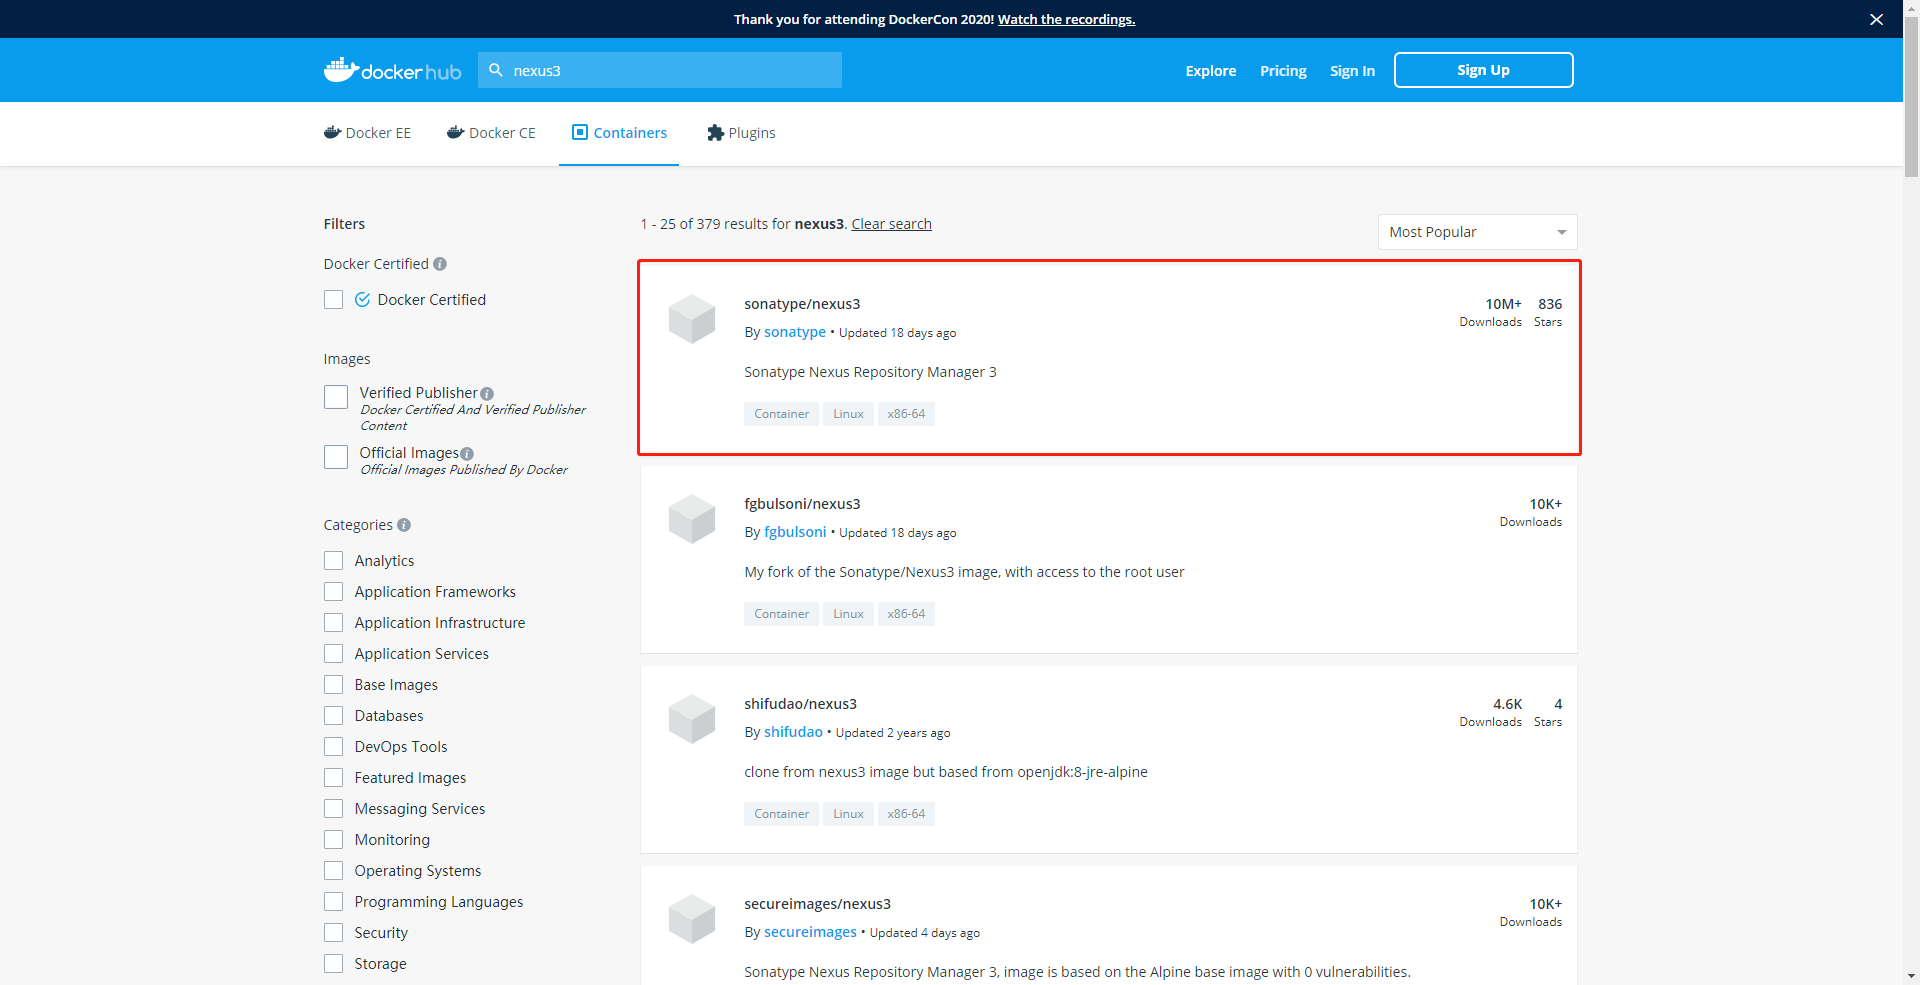Open the fgbulsoni/nexus3 repository title

802,504
